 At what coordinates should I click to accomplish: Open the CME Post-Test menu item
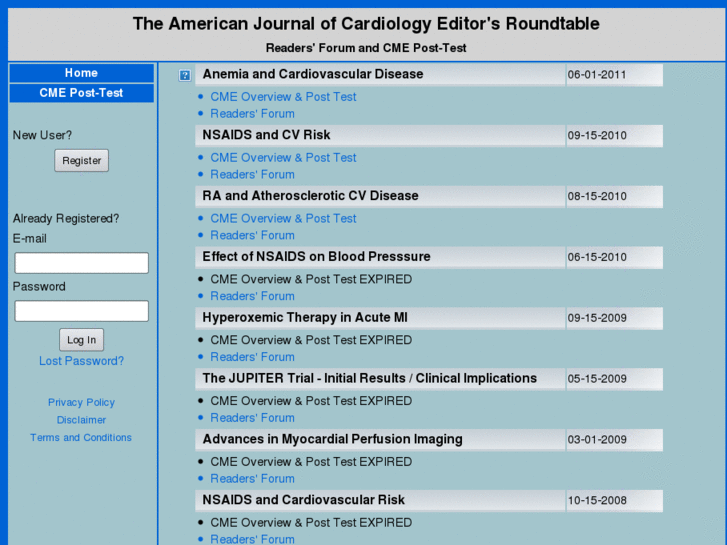82,93
